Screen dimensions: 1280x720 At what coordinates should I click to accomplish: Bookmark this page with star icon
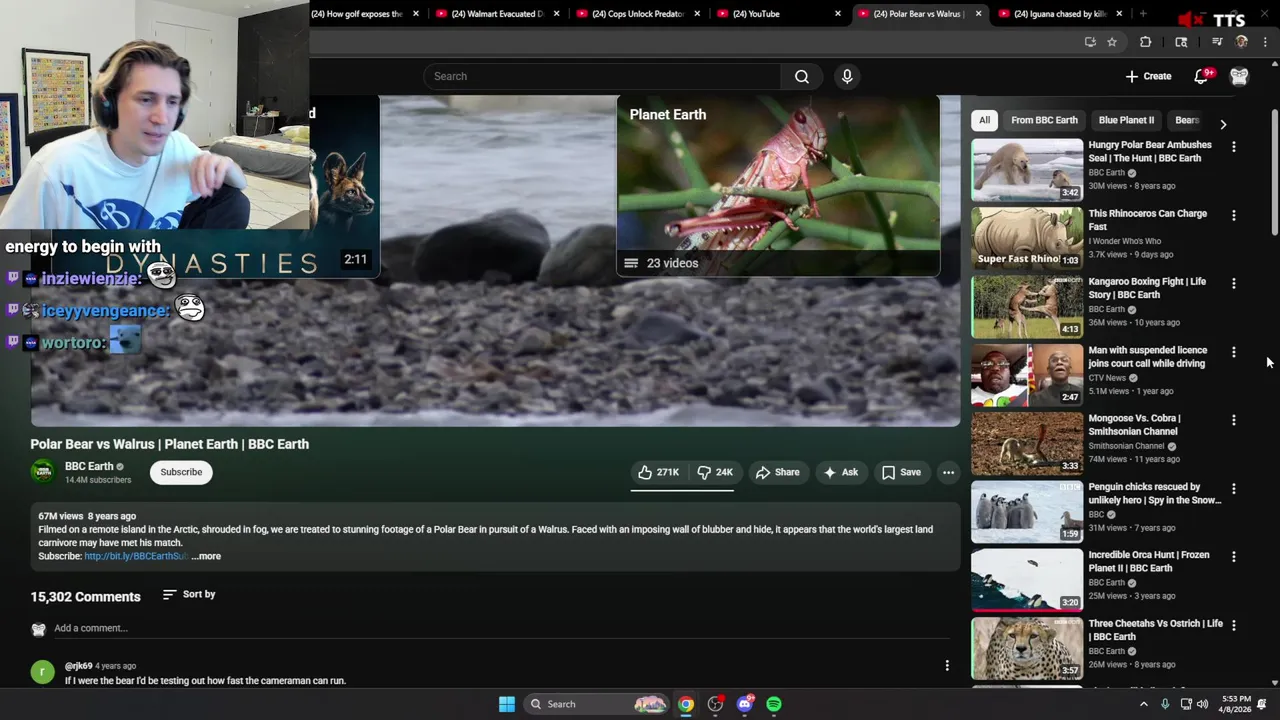pos(1112,42)
